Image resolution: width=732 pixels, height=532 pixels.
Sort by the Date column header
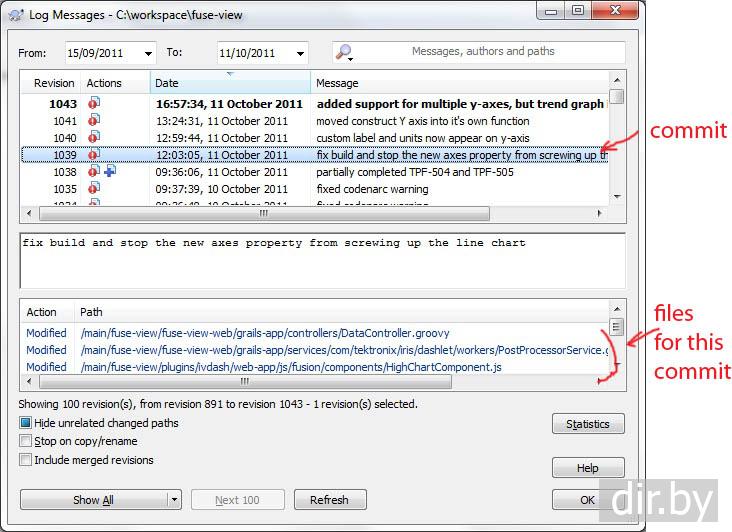tap(230, 83)
